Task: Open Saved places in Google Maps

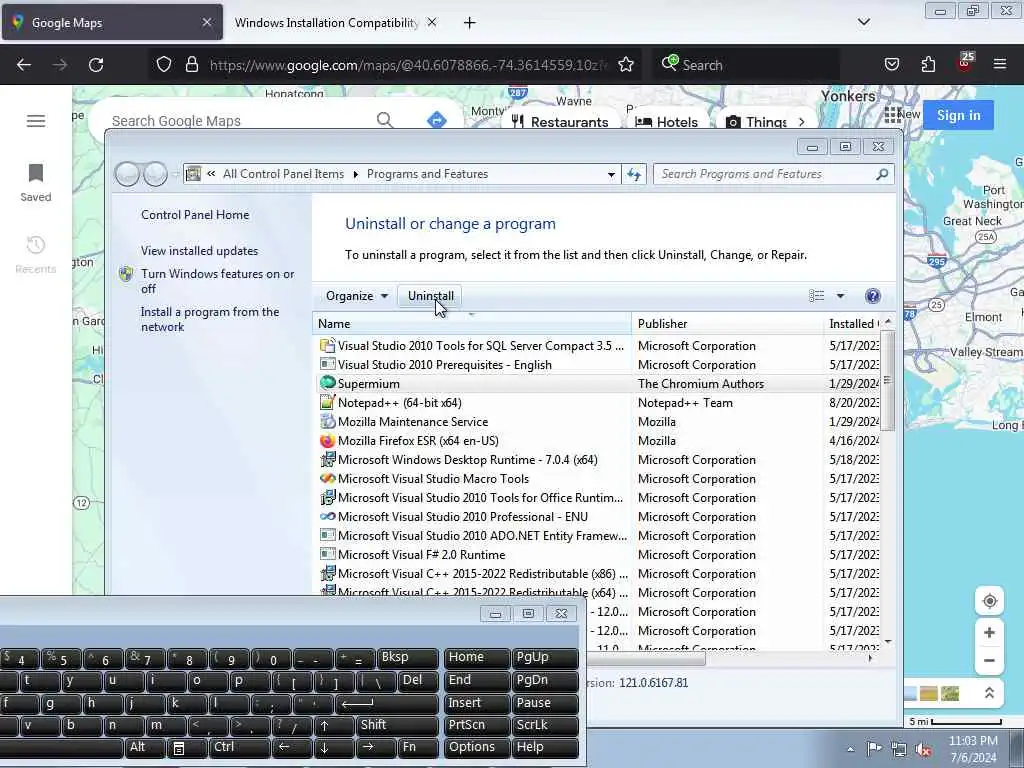Action: (35, 183)
